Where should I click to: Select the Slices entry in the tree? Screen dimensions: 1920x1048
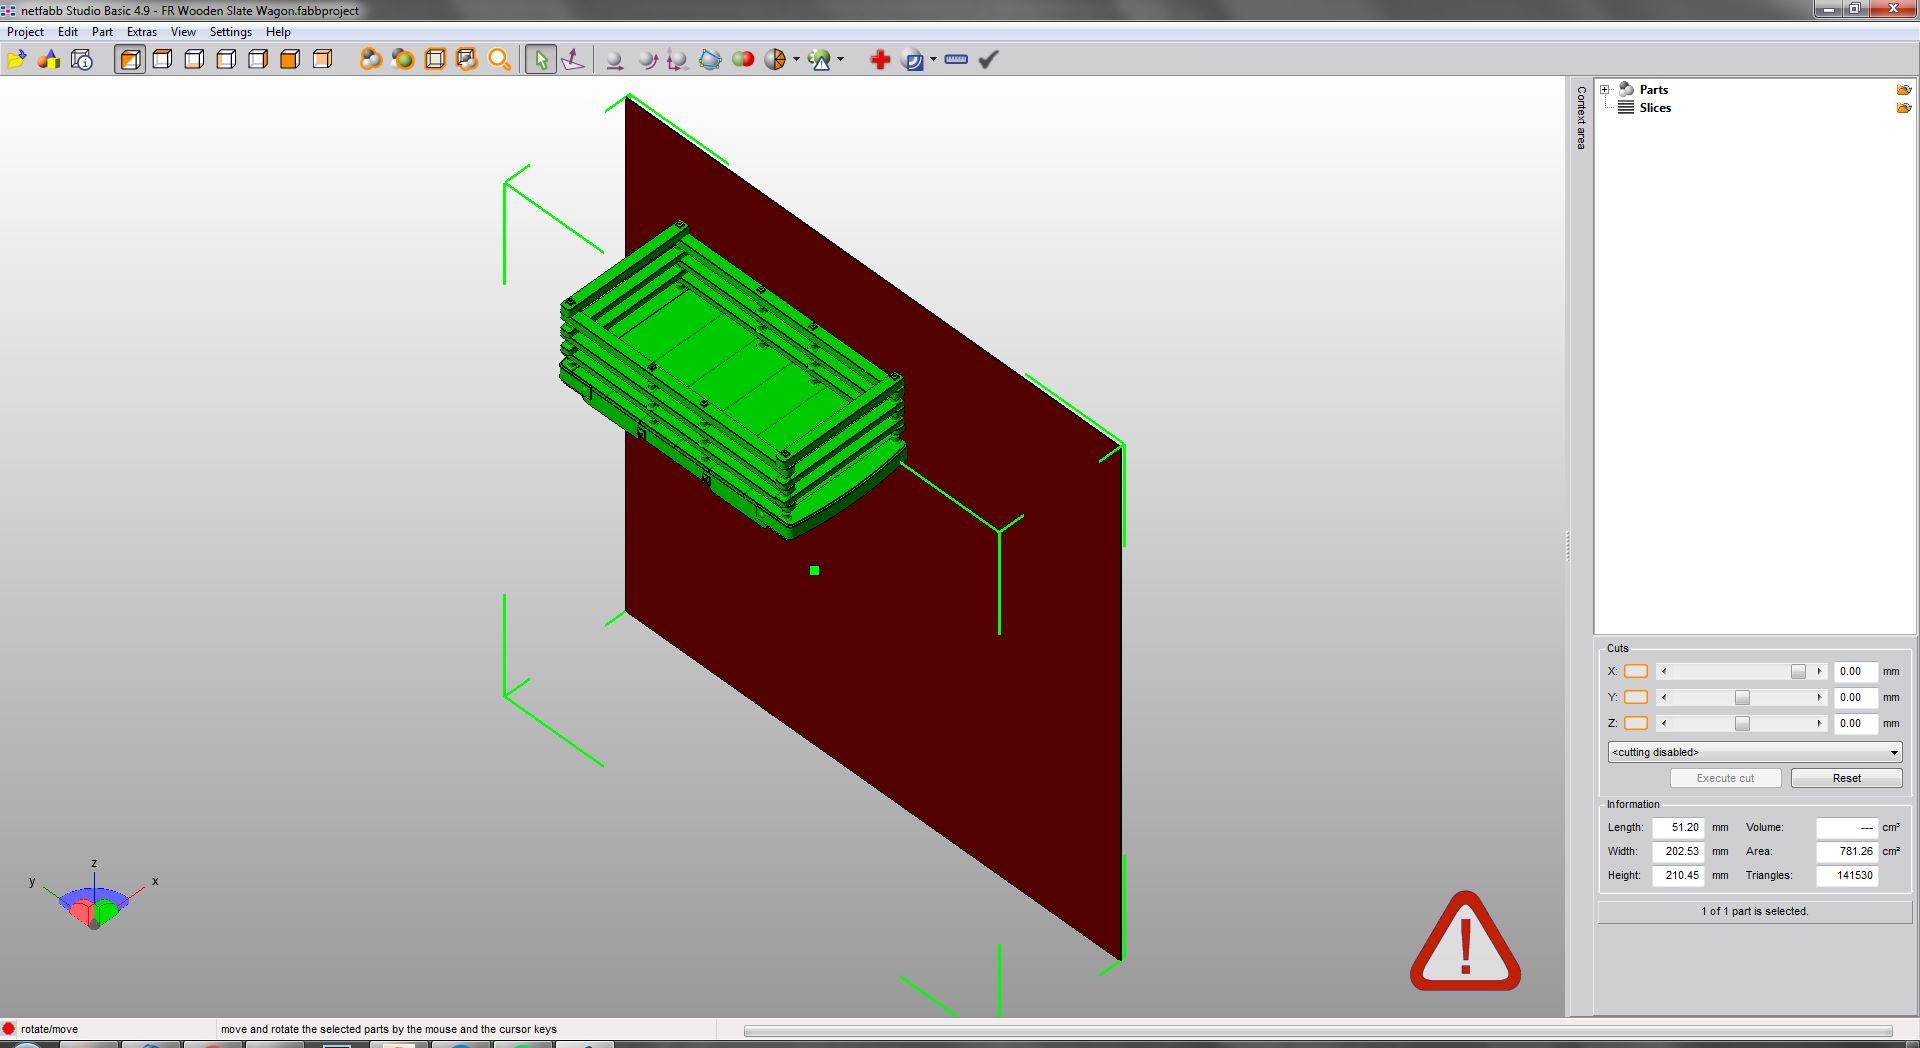coord(1655,108)
